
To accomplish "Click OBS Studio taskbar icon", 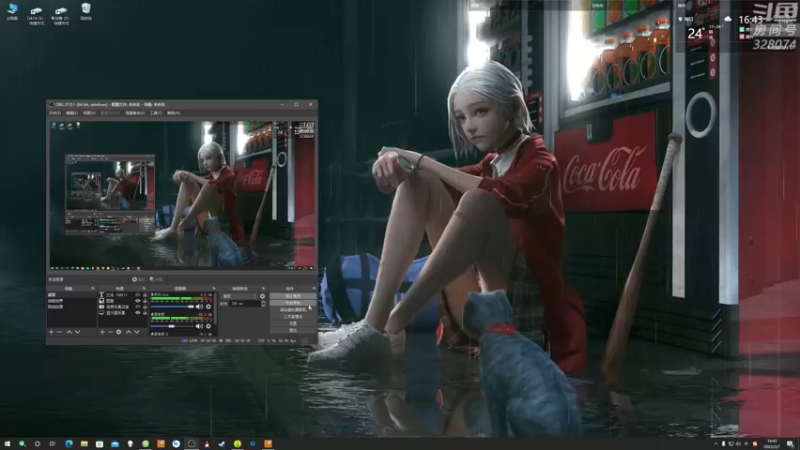I will click(x=191, y=444).
